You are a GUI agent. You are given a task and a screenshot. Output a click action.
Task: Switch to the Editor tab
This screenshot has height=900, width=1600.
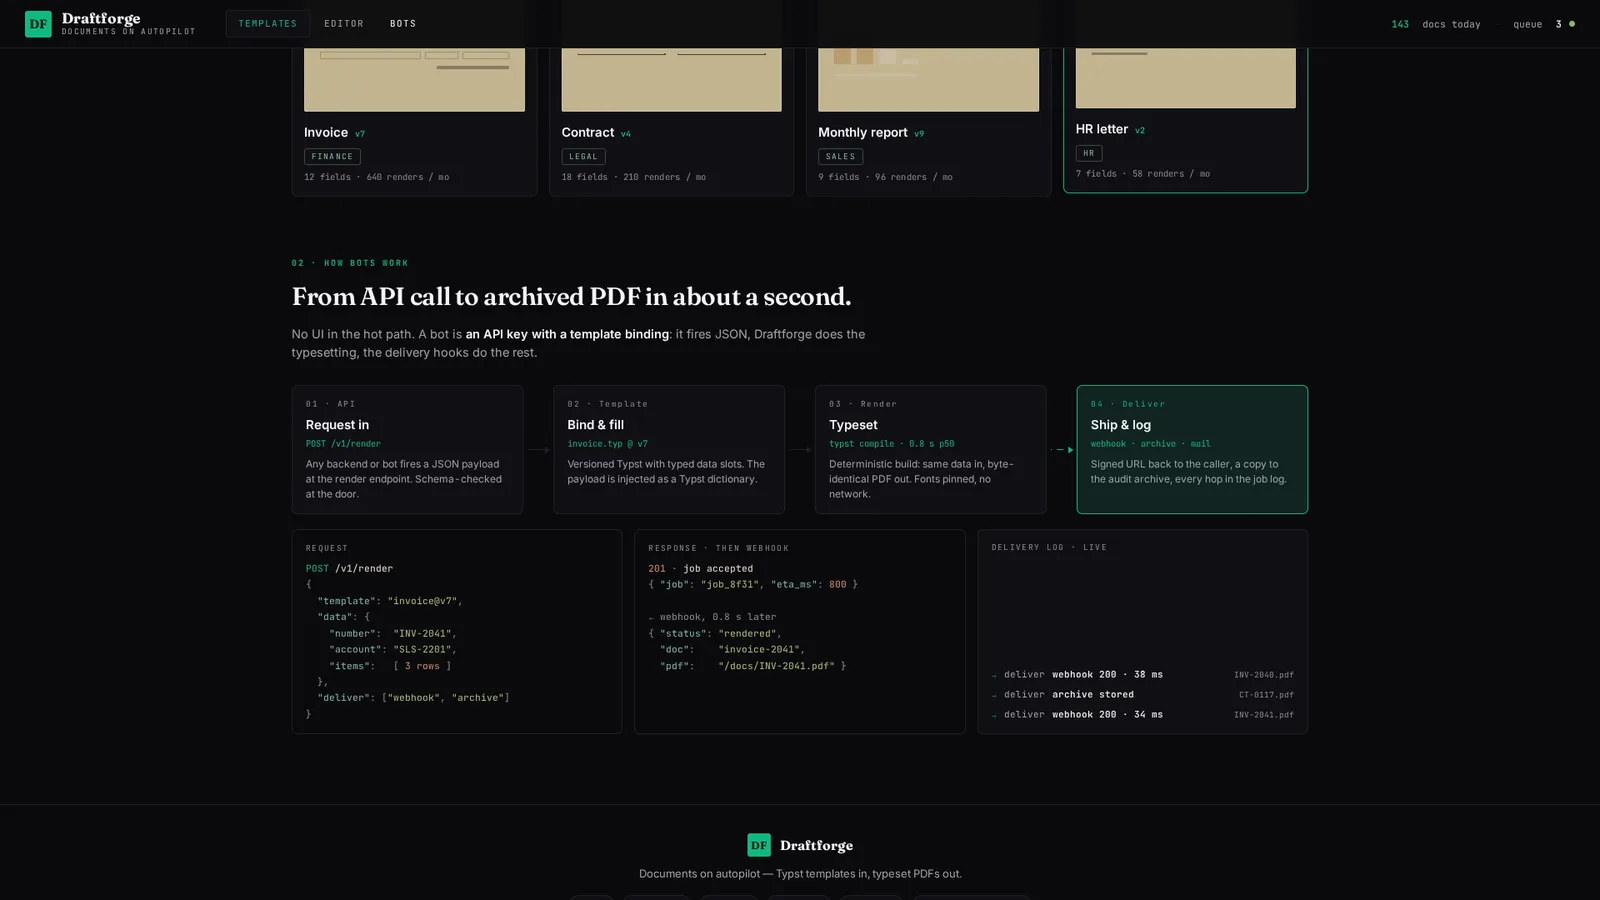coord(344,23)
